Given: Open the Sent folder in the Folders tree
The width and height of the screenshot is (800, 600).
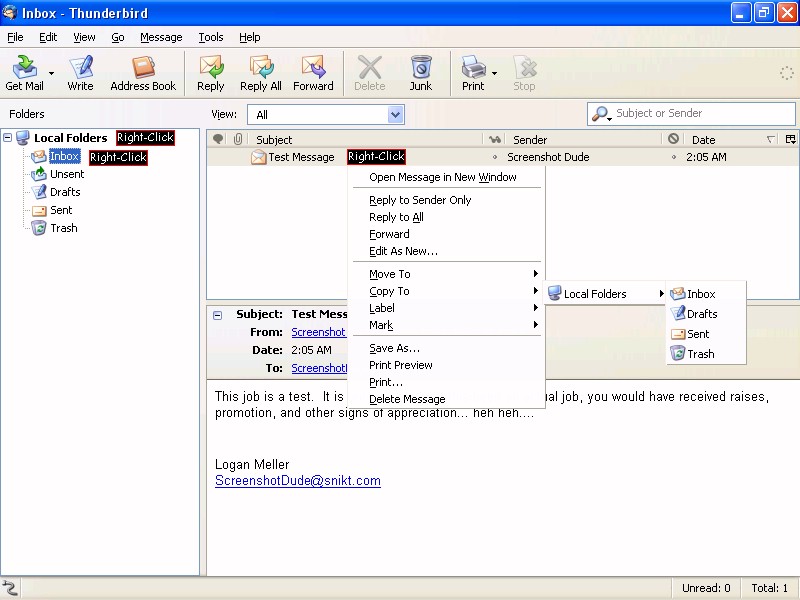Looking at the screenshot, I should (61, 210).
